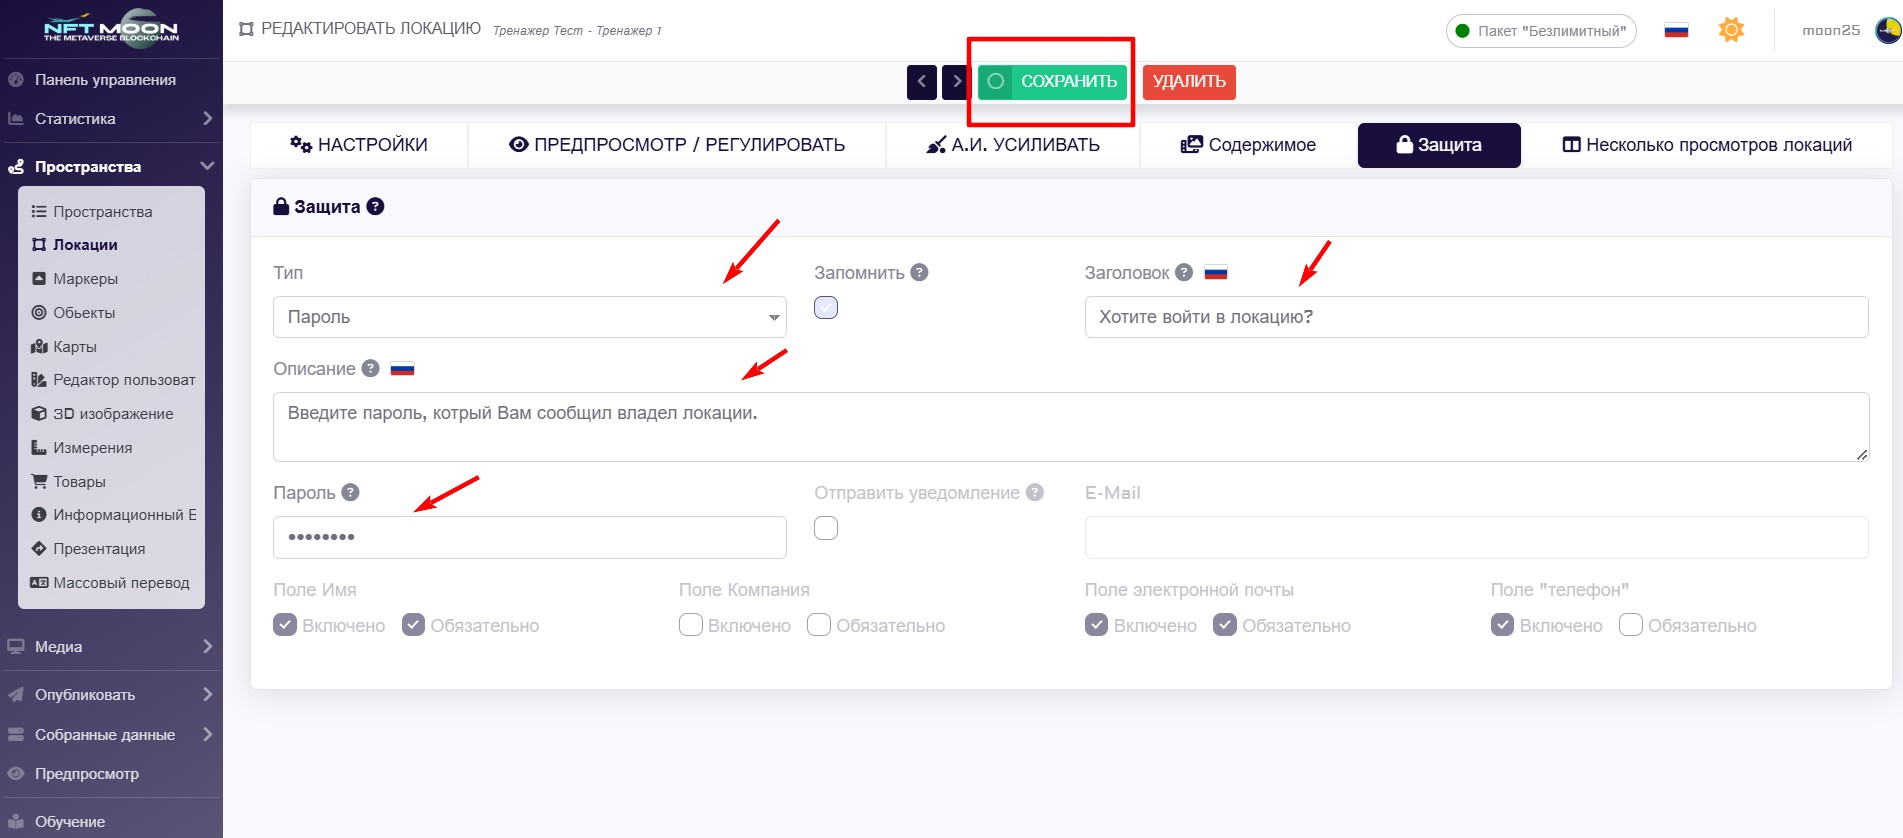The height and width of the screenshot is (838, 1903).
Task: Click the help icon next to Пароль label
Action: pos(350,492)
